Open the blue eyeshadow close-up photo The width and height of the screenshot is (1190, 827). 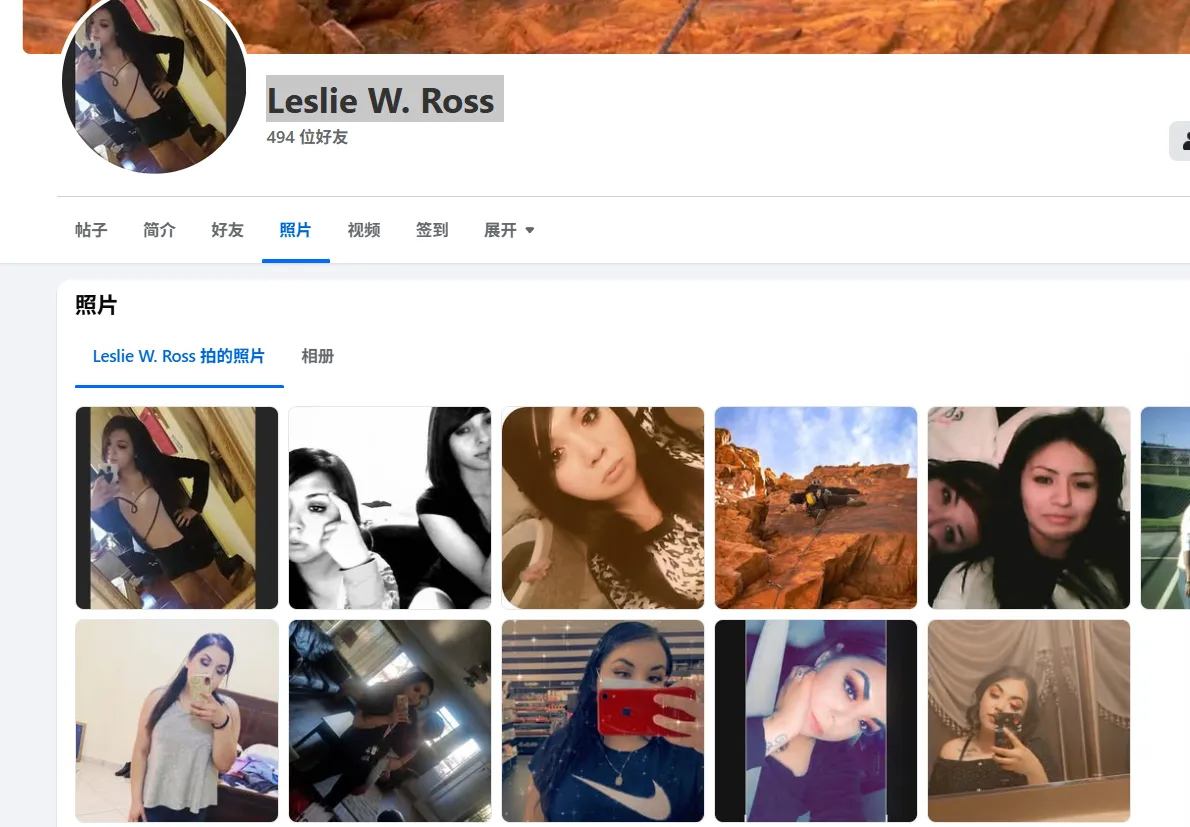coord(815,720)
